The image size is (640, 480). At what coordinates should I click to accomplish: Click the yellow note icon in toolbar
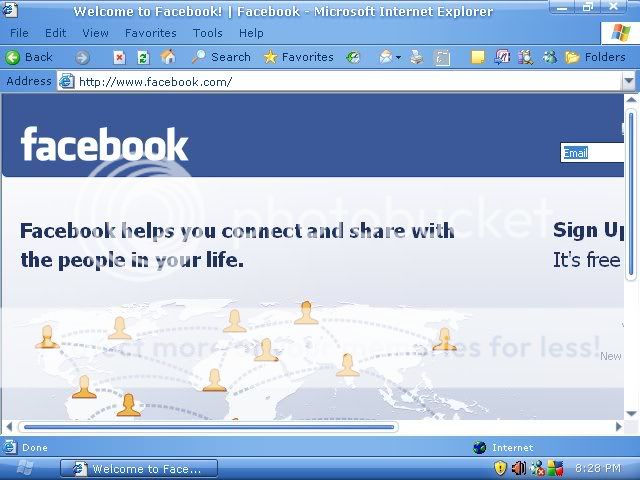(x=478, y=58)
